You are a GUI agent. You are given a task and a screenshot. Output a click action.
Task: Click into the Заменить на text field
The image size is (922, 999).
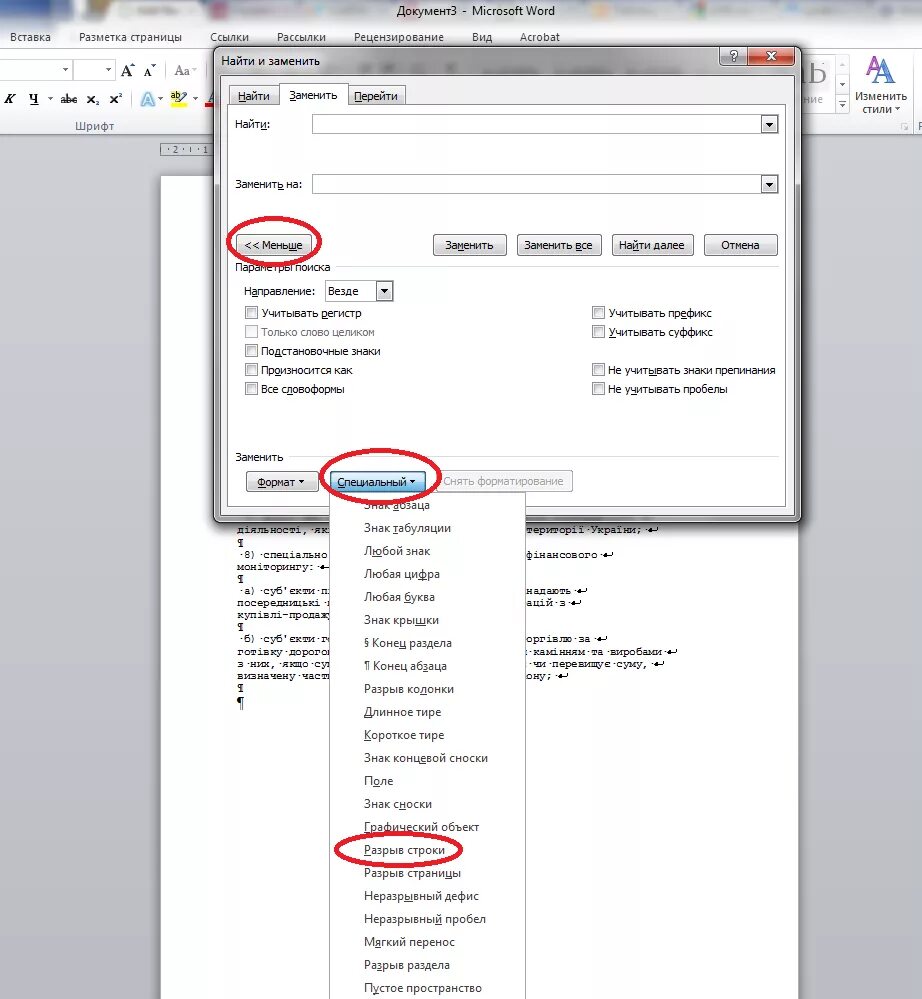pos(537,184)
